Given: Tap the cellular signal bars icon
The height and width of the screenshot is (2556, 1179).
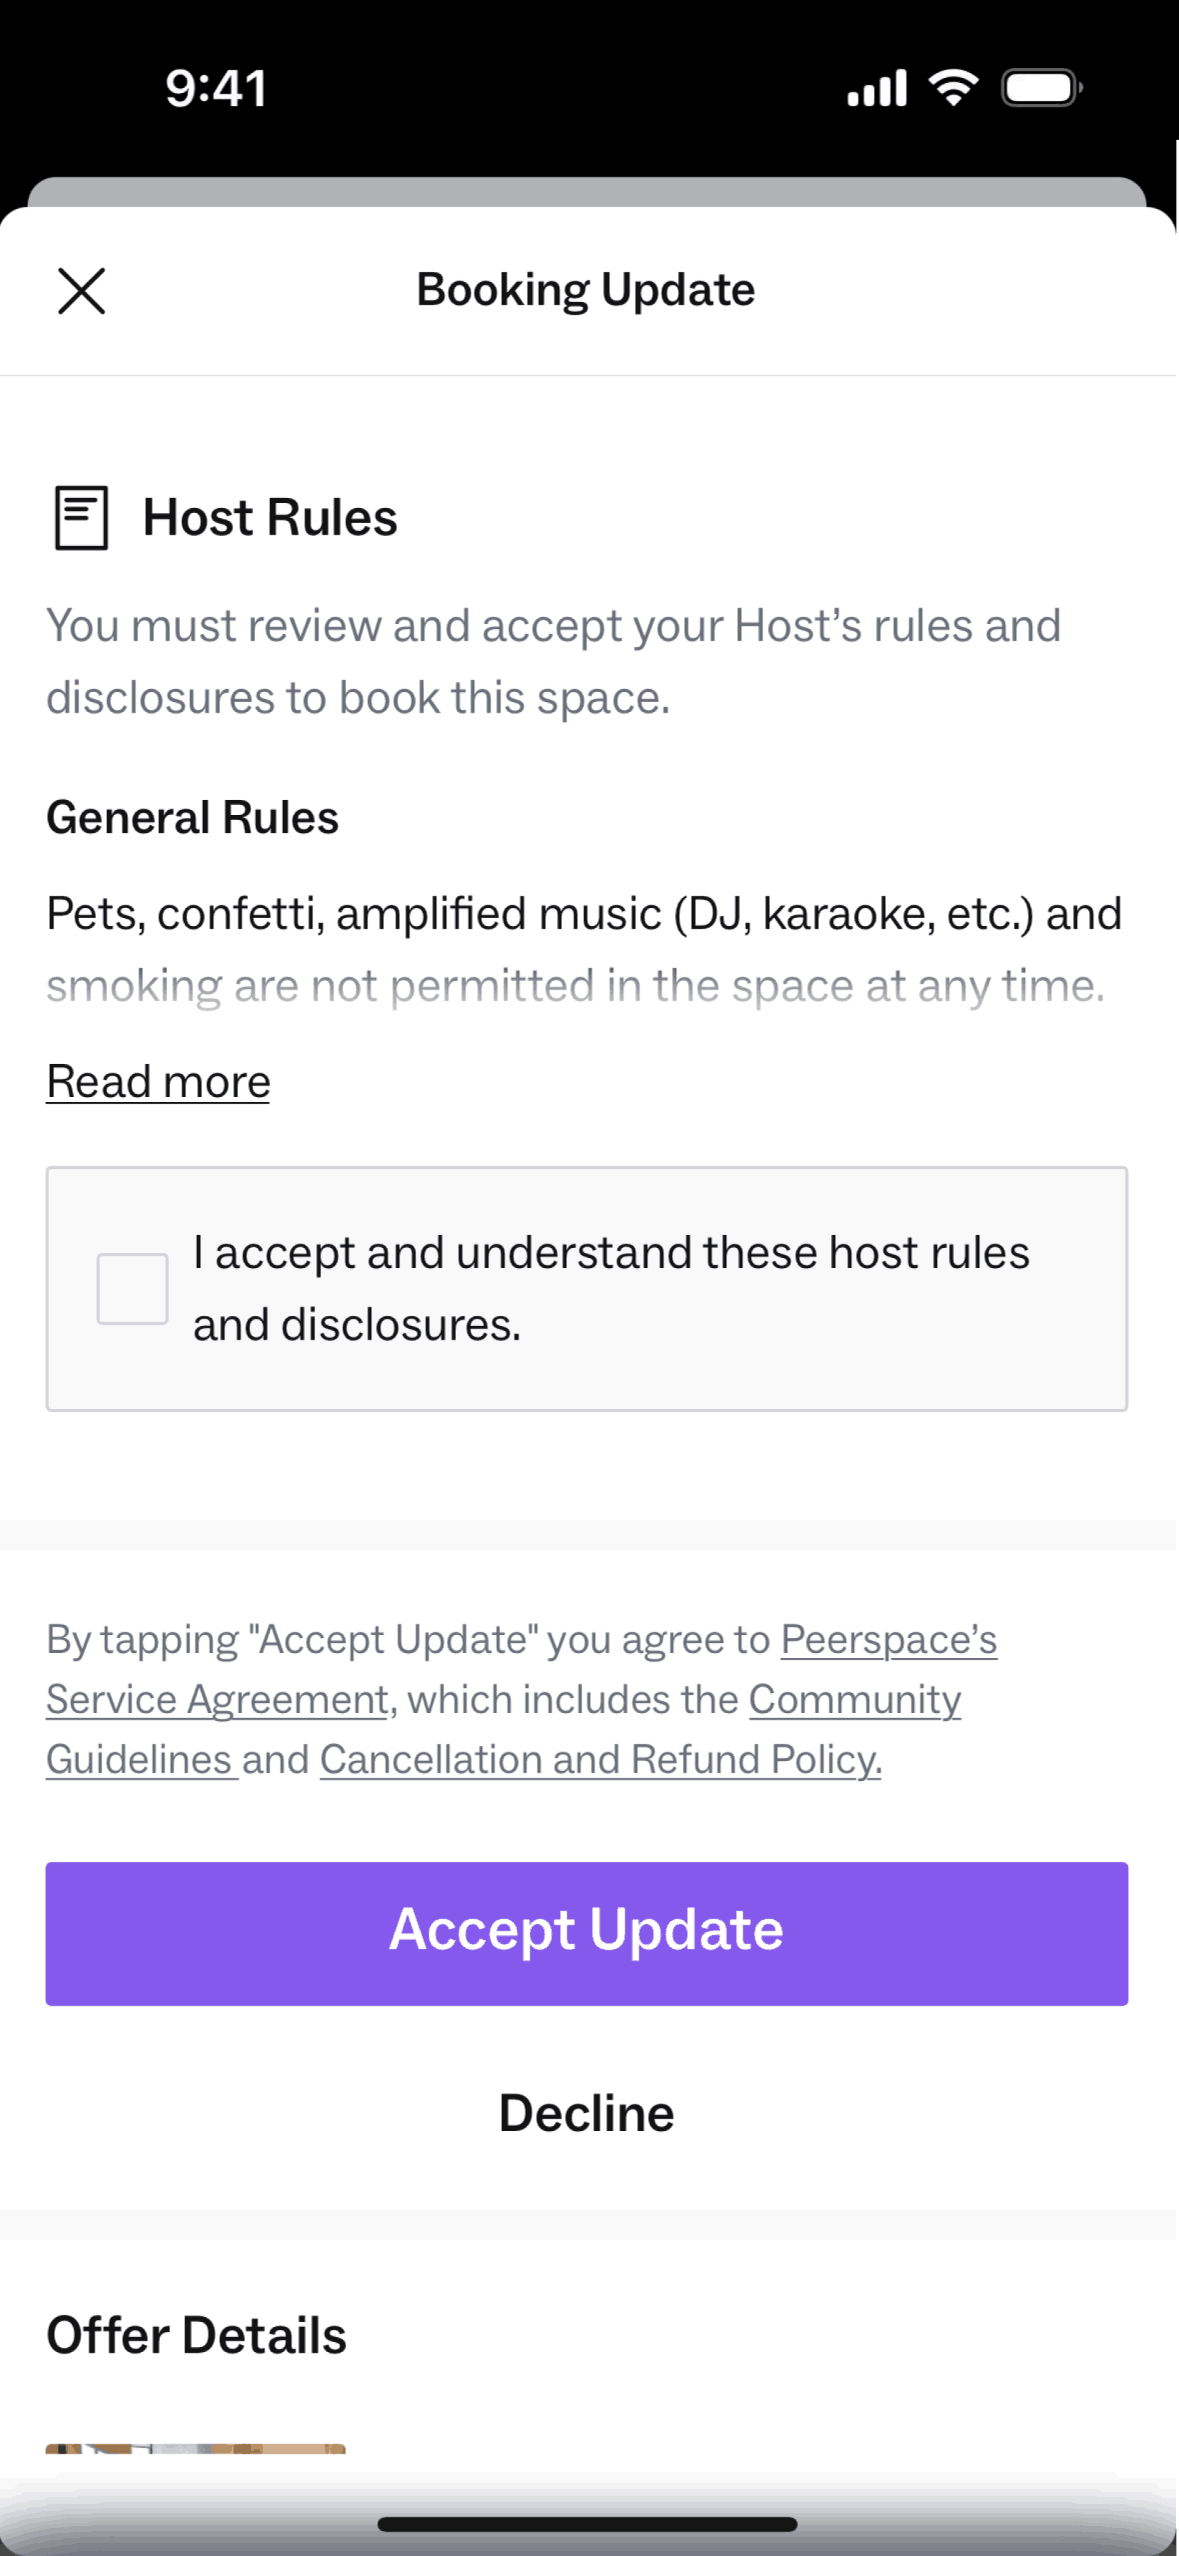Looking at the screenshot, I should pos(876,88).
